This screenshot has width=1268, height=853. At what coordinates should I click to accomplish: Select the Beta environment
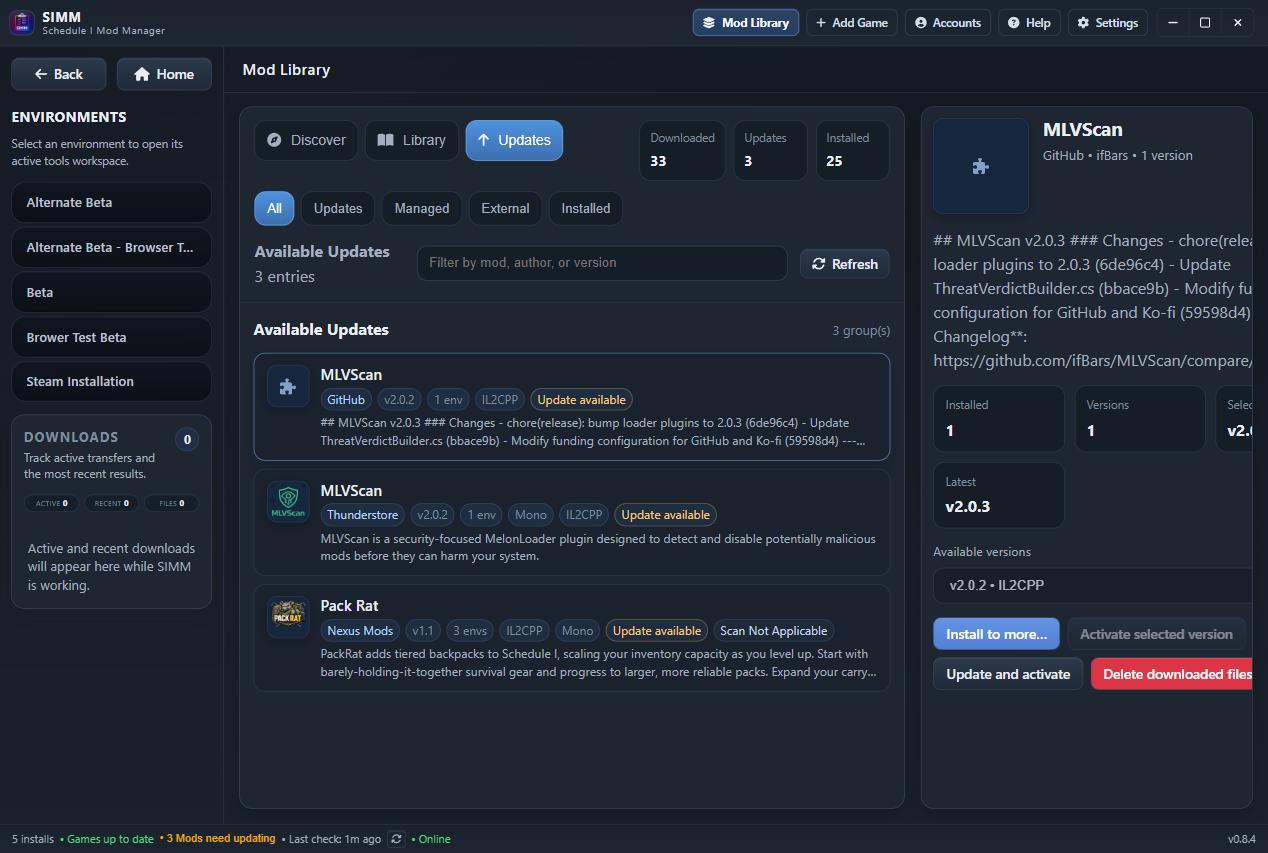tap(111, 292)
